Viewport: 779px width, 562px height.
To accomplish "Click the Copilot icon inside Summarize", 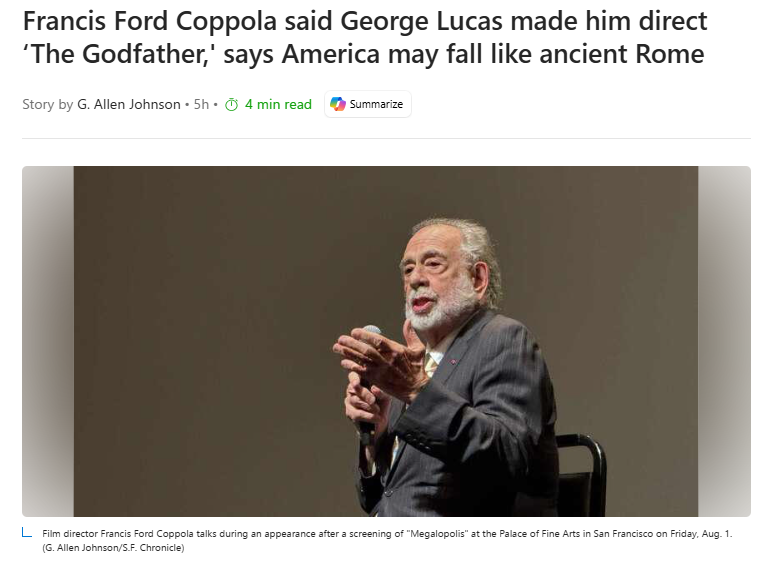I will click(338, 104).
